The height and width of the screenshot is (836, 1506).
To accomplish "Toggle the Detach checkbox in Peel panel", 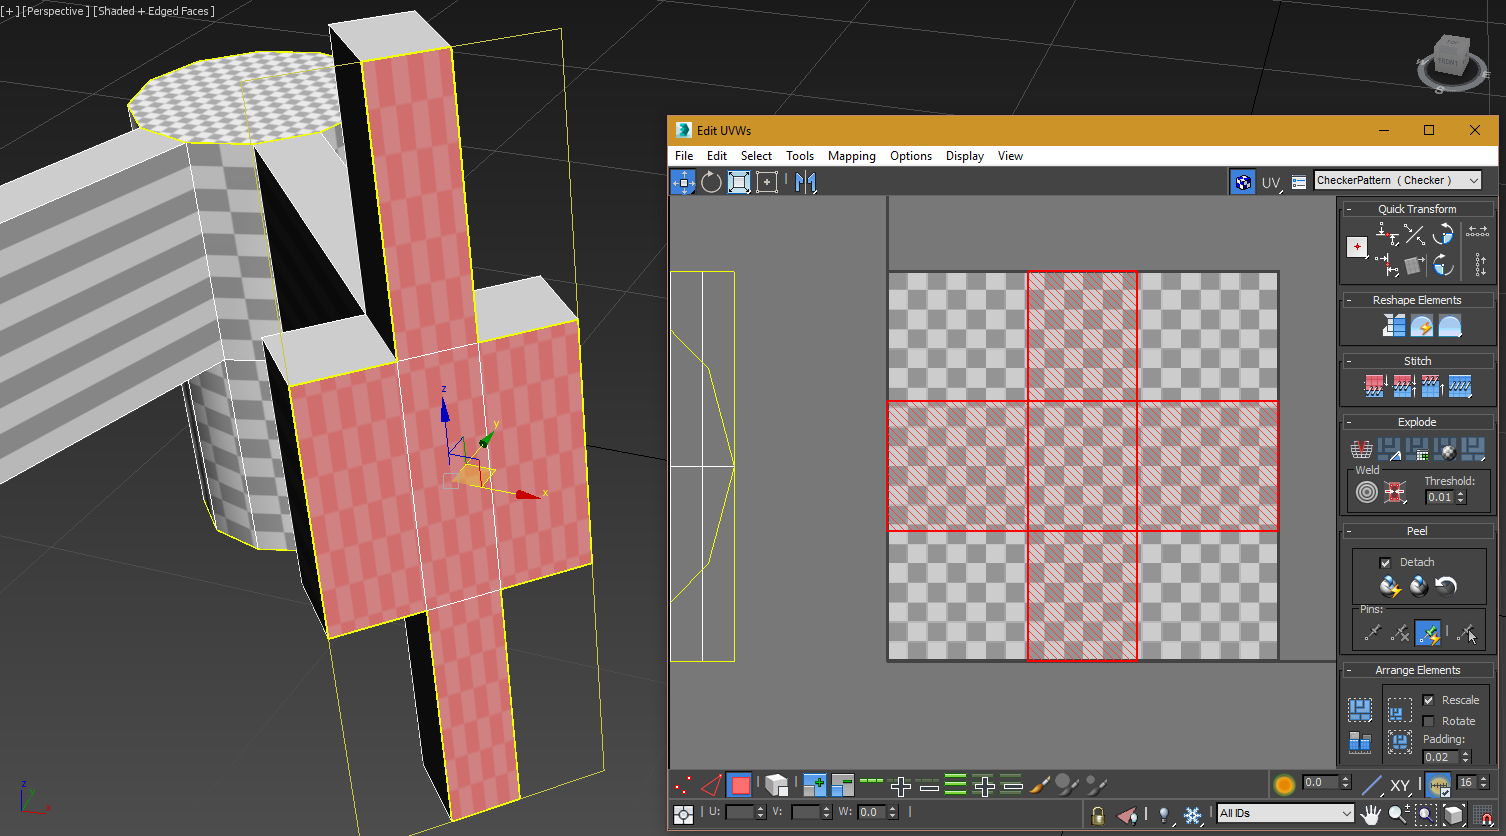I will 1386,561.
